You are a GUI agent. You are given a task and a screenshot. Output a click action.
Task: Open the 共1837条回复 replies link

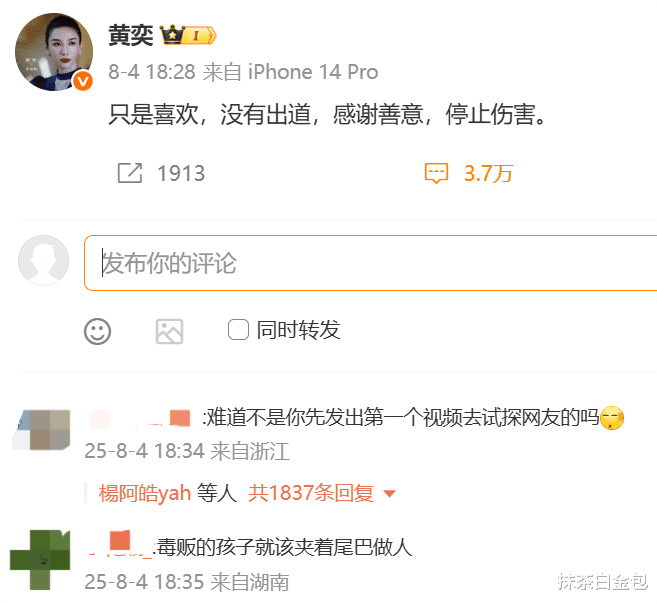click(x=310, y=493)
